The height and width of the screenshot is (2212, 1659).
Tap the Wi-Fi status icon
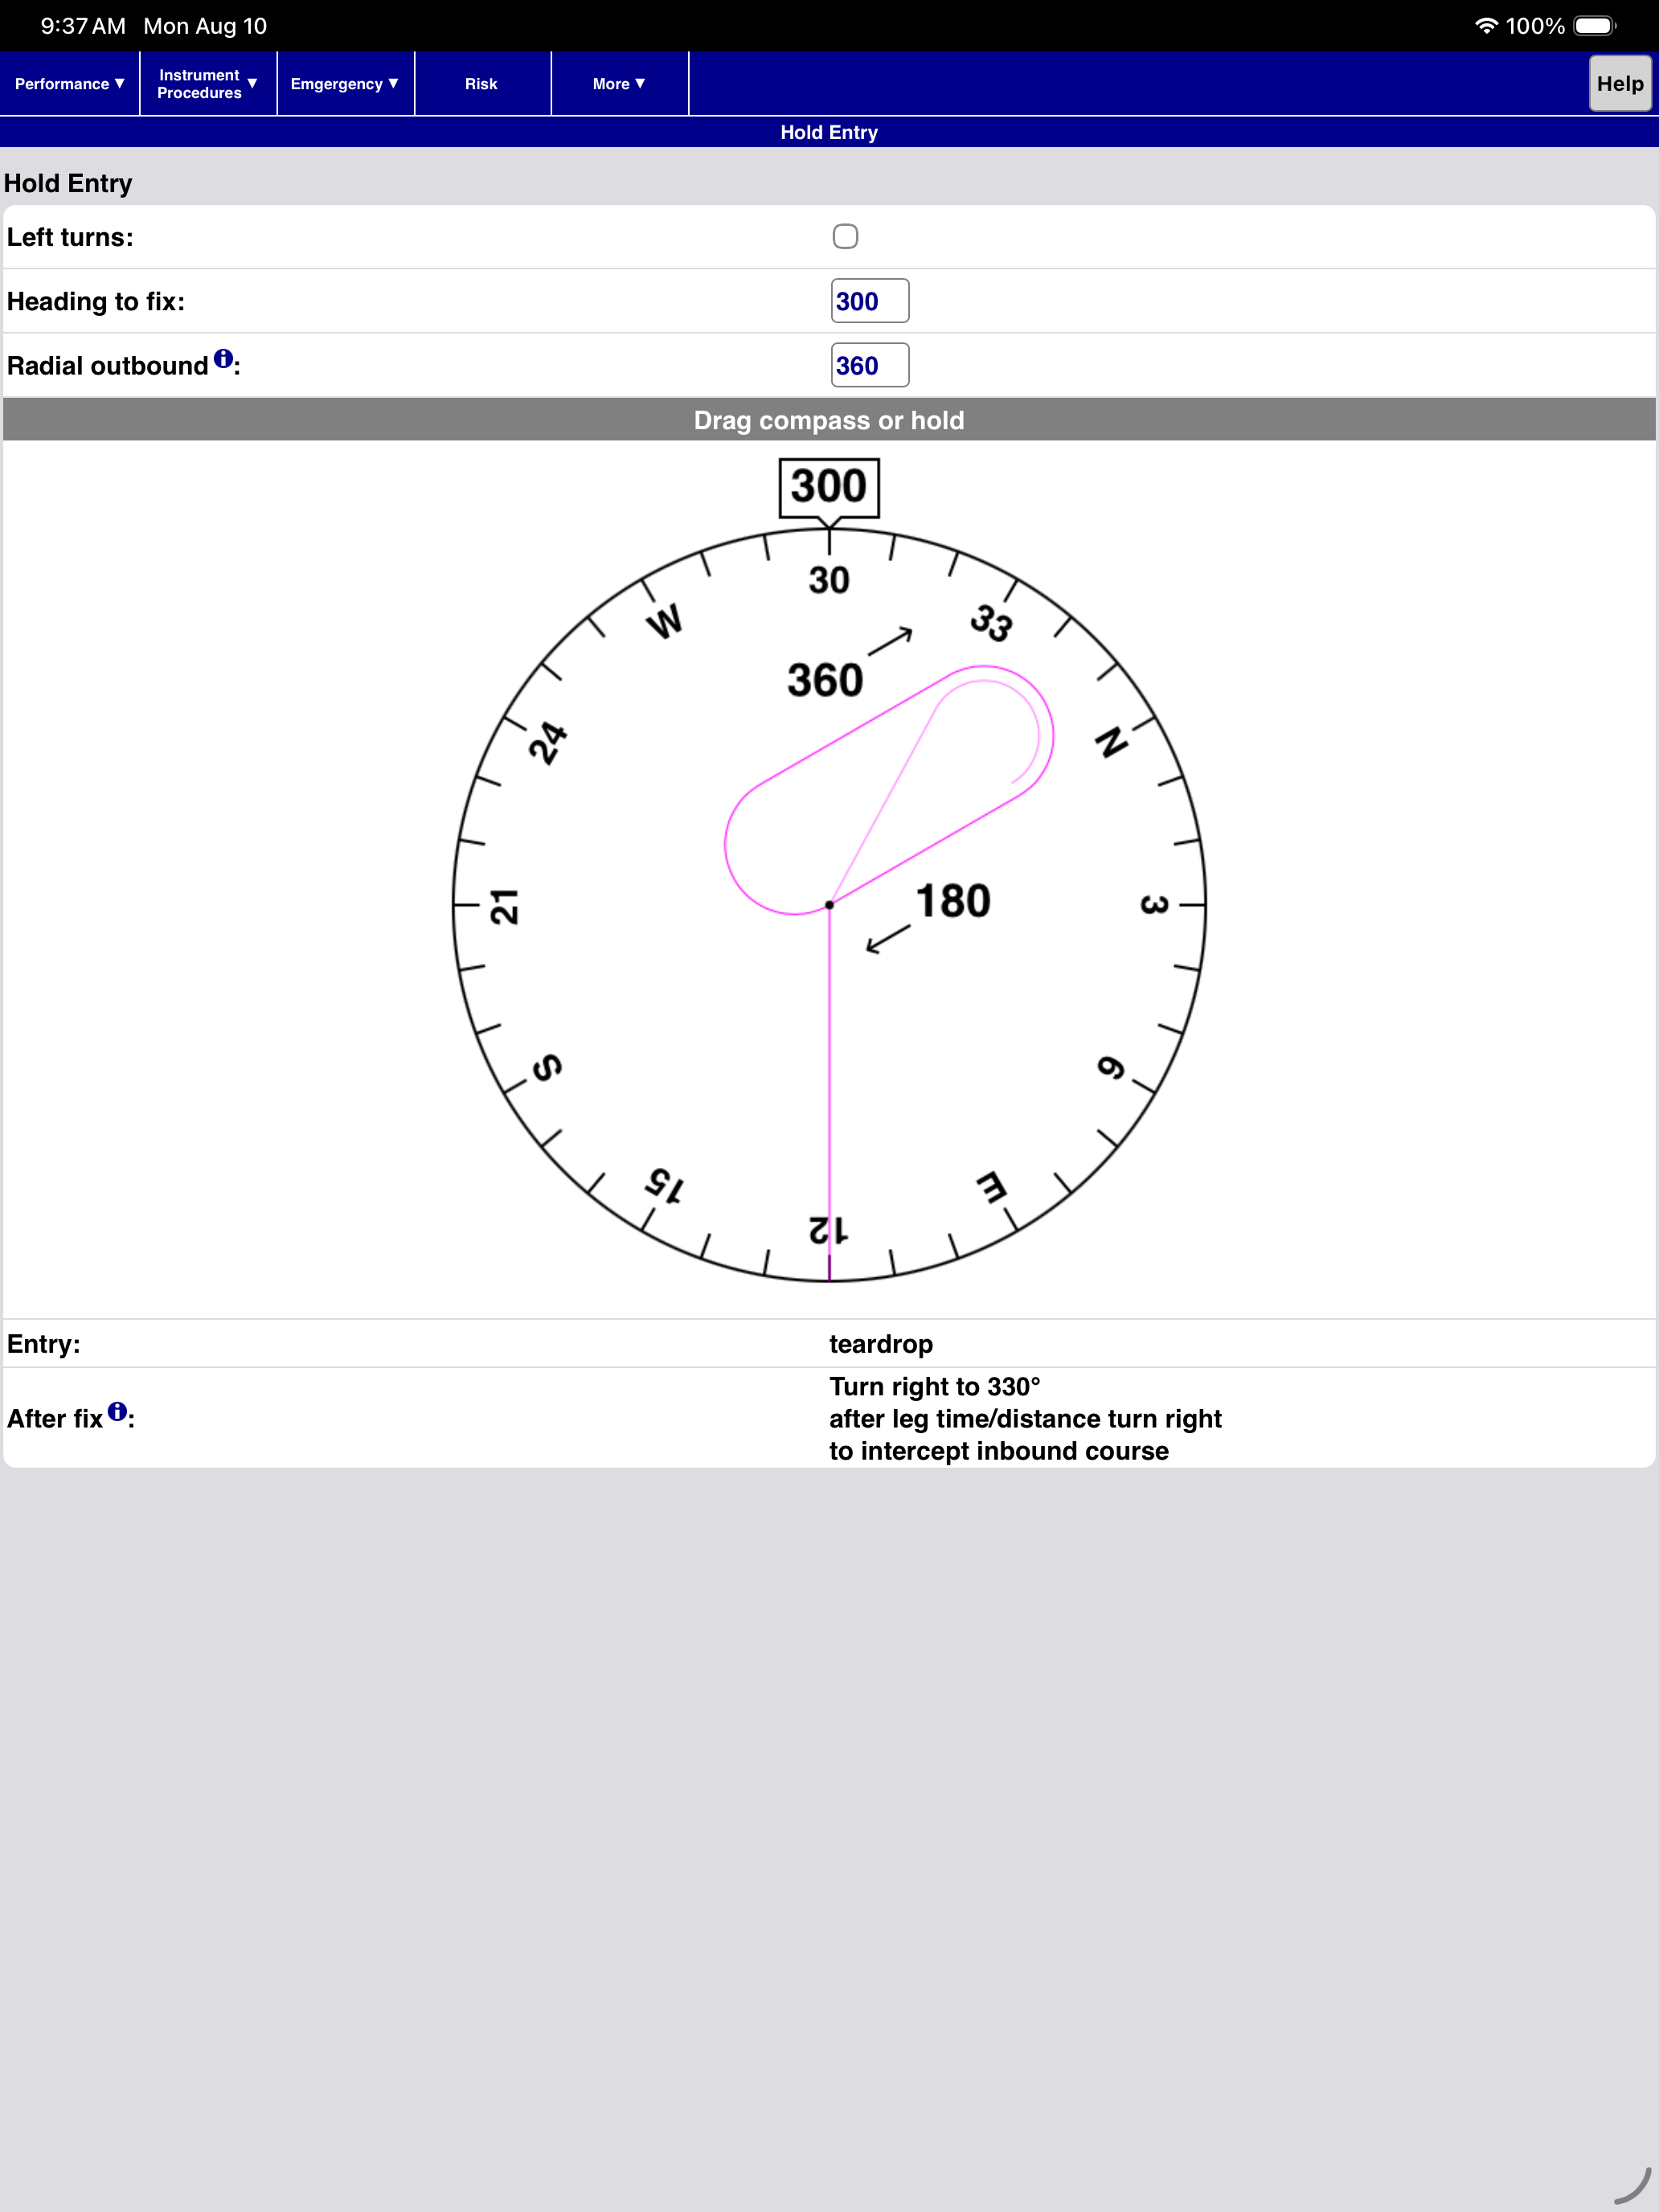point(1486,26)
